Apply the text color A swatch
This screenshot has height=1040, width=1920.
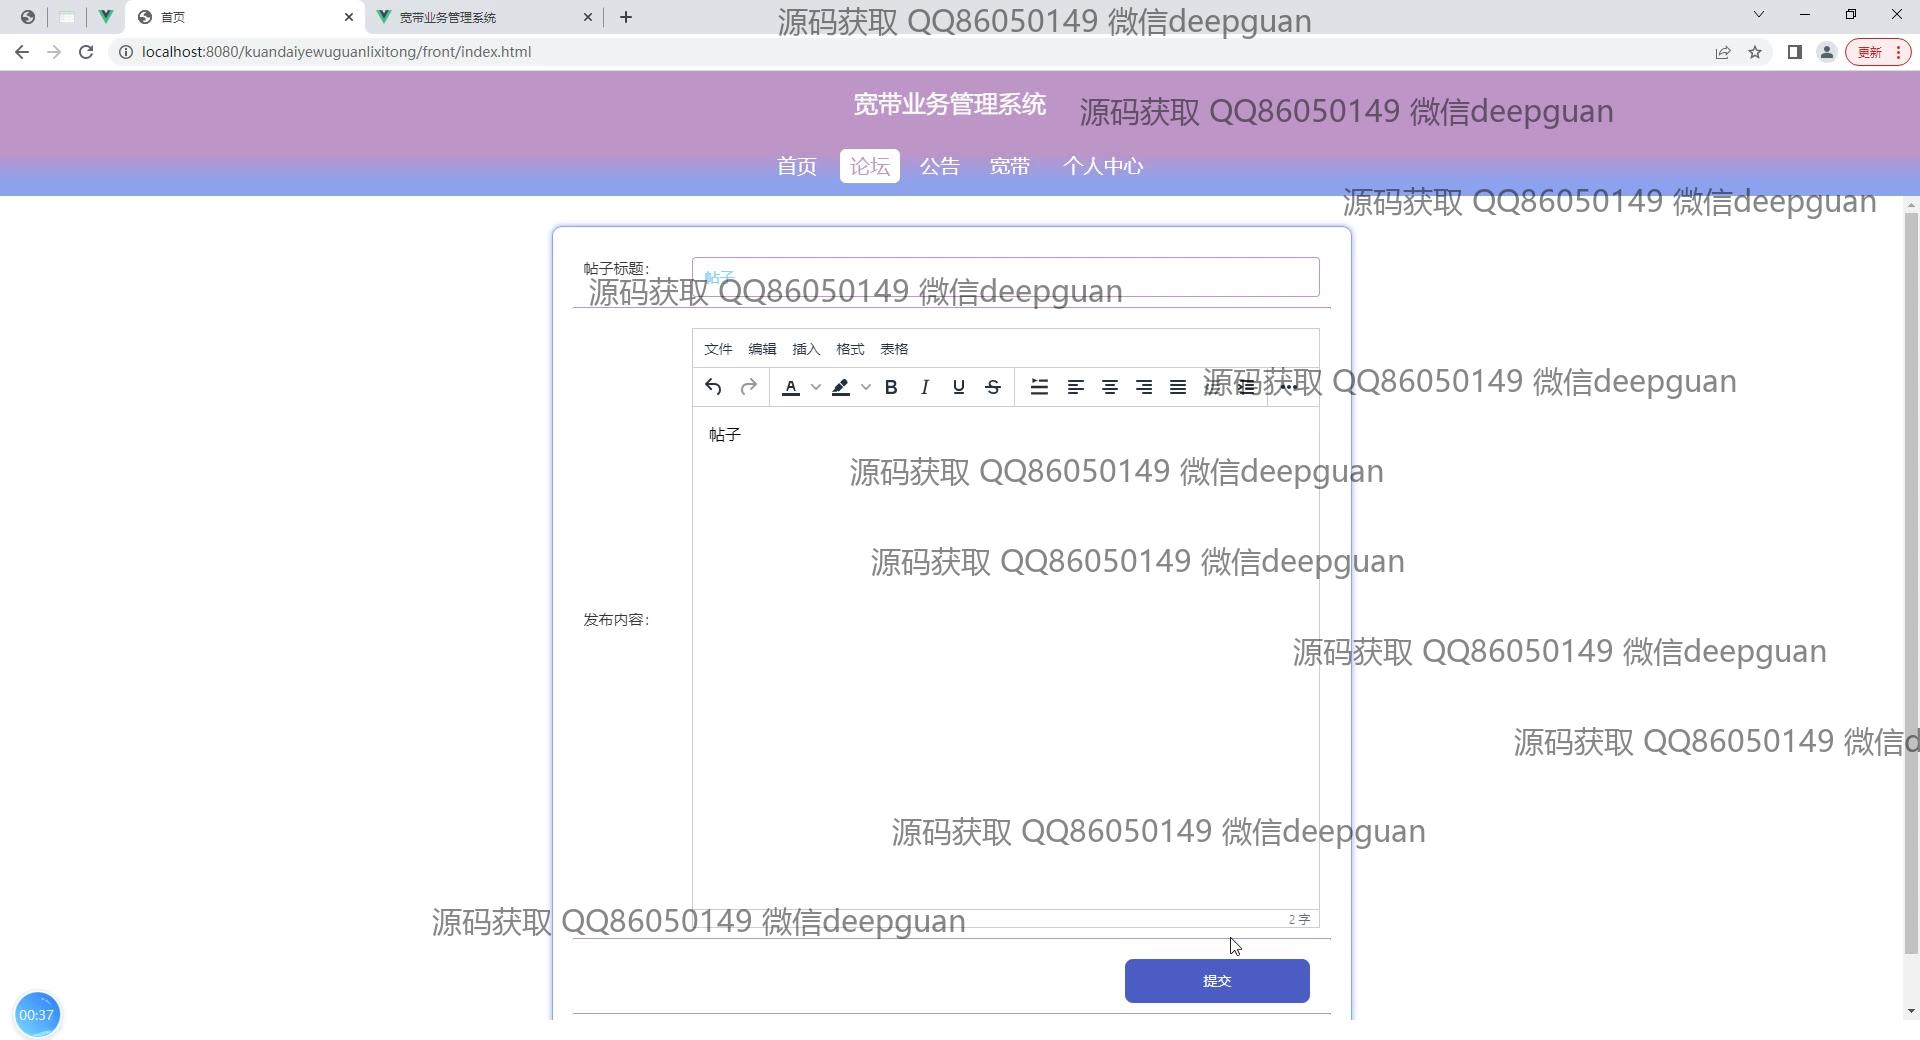pos(791,387)
